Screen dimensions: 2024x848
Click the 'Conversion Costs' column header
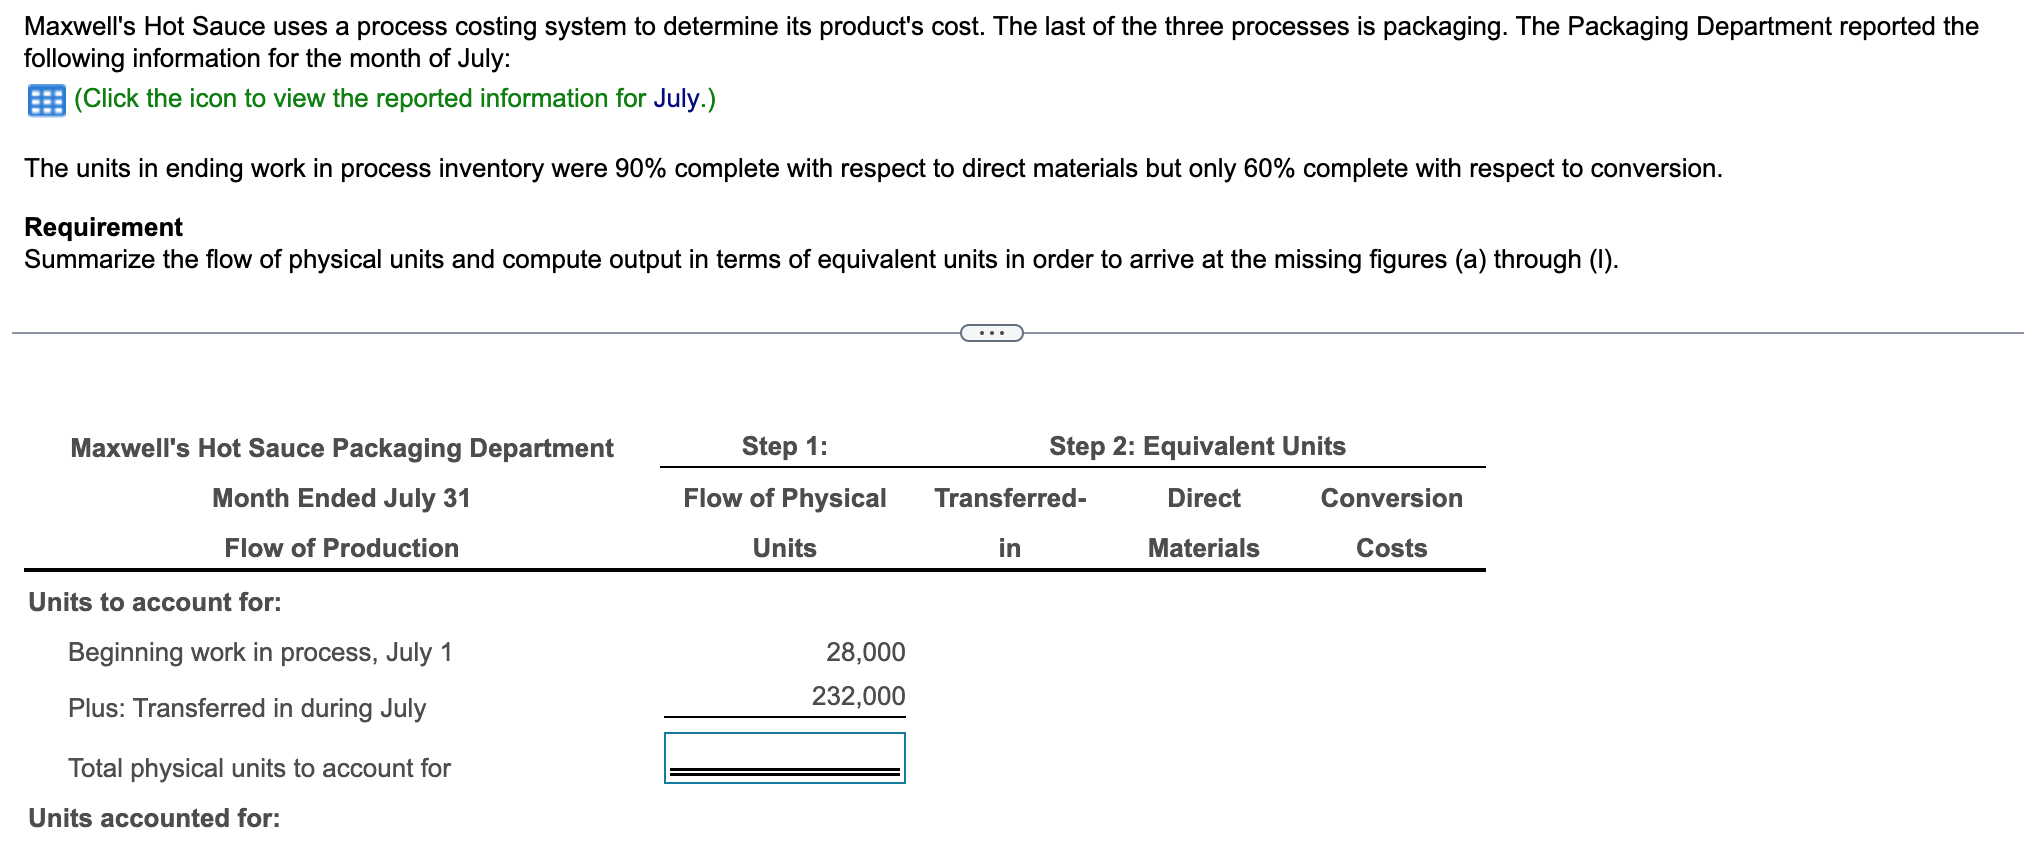[1391, 523]
